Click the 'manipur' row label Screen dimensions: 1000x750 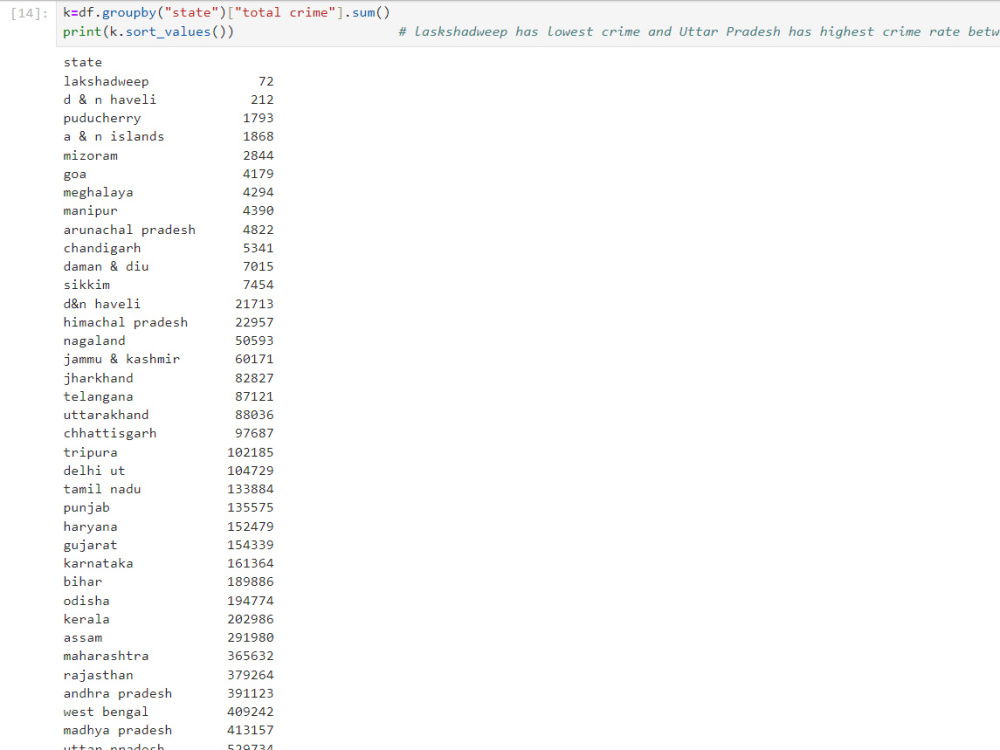pyautogui.click(x=90, y=211)
